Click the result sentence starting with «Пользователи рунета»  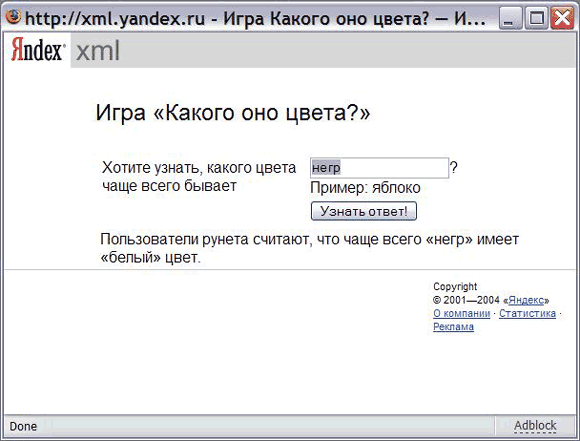(309, 248)
